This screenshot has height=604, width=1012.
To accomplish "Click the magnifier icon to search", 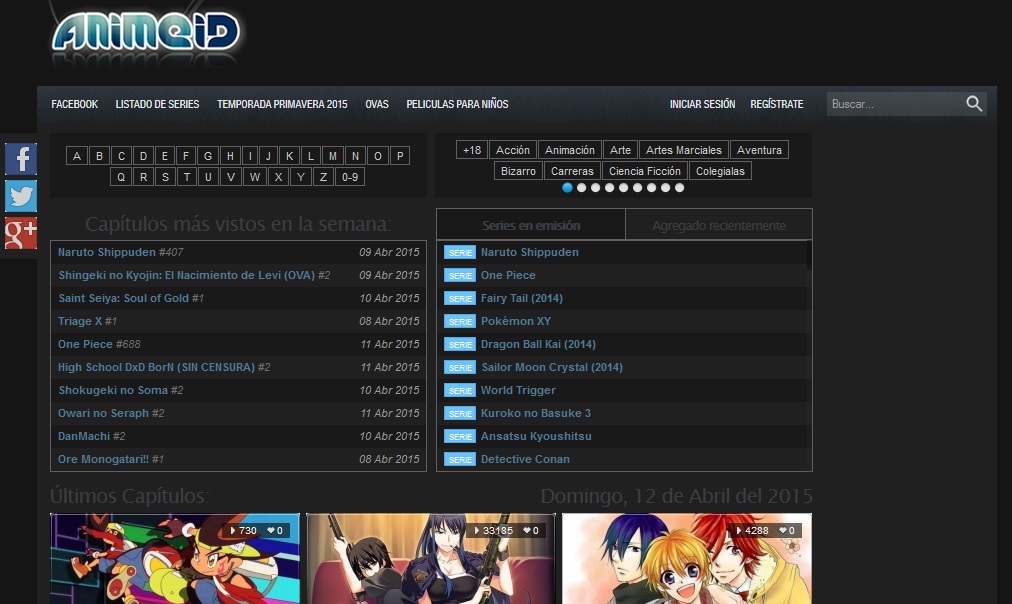I will pos(973,103).
